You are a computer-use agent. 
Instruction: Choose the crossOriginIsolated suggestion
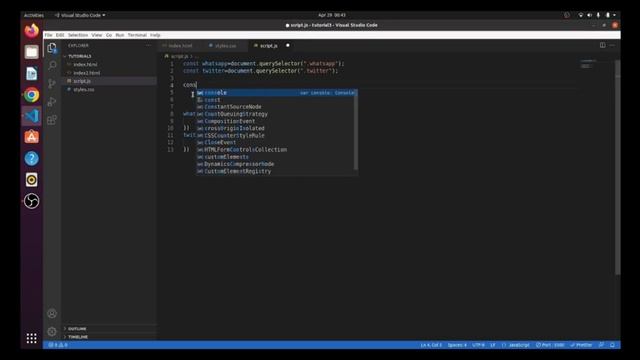(277, 128)
